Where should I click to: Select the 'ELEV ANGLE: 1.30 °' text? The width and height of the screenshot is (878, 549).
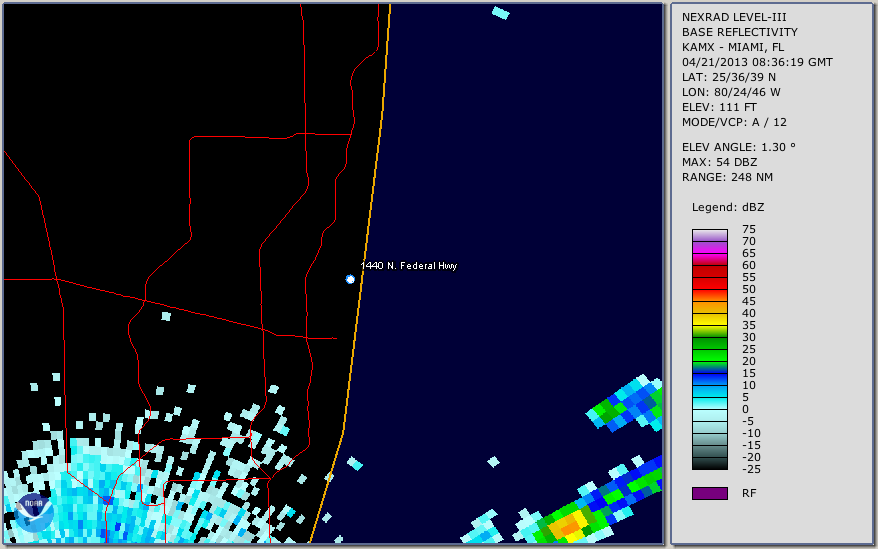(738, 147)
